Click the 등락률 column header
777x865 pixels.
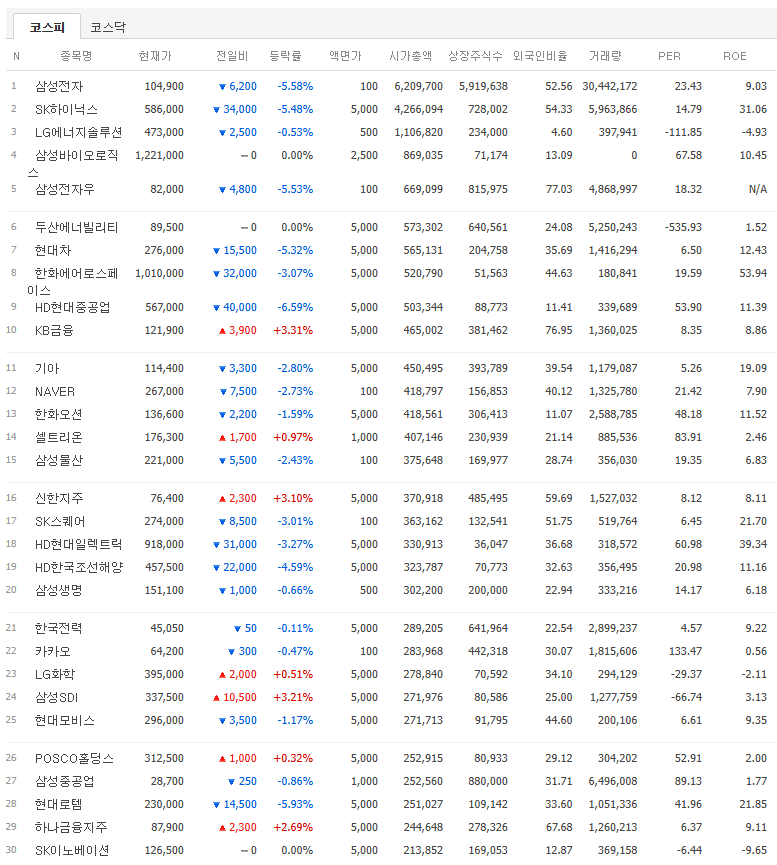tap(285, 56)
